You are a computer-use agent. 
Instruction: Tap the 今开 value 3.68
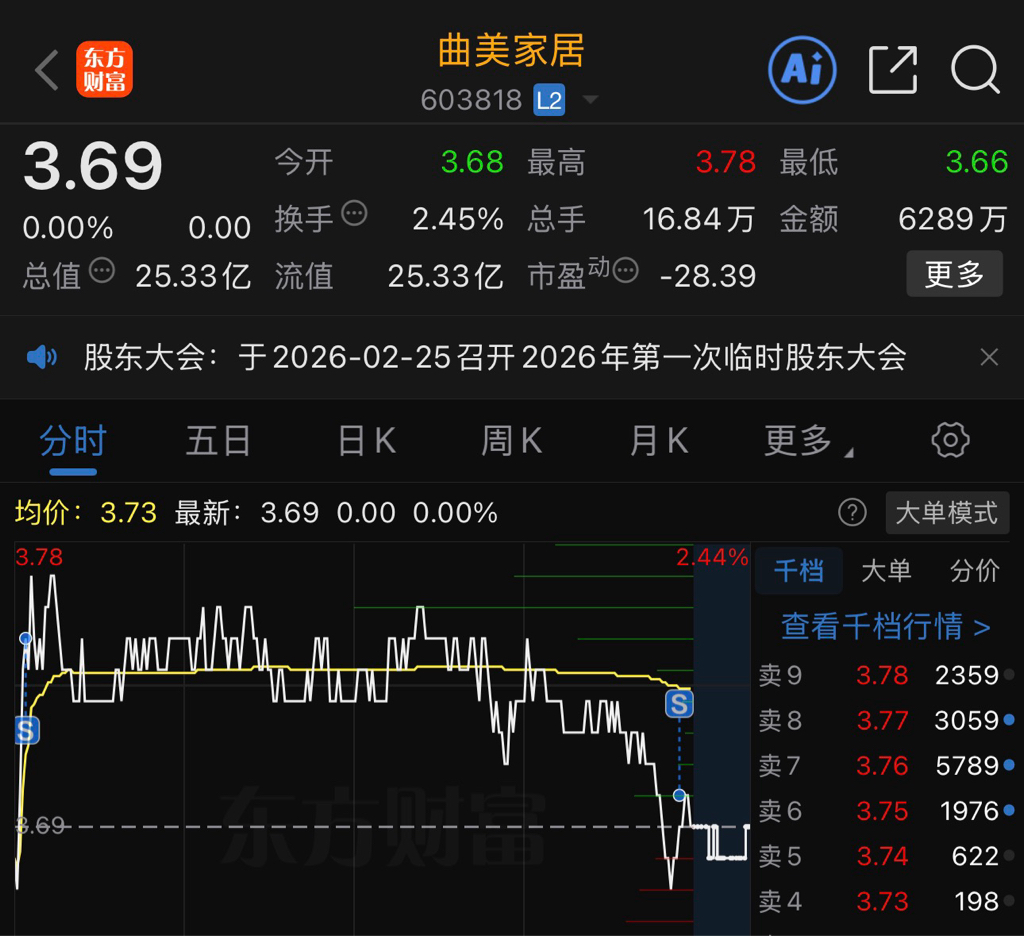pos(472,161)
